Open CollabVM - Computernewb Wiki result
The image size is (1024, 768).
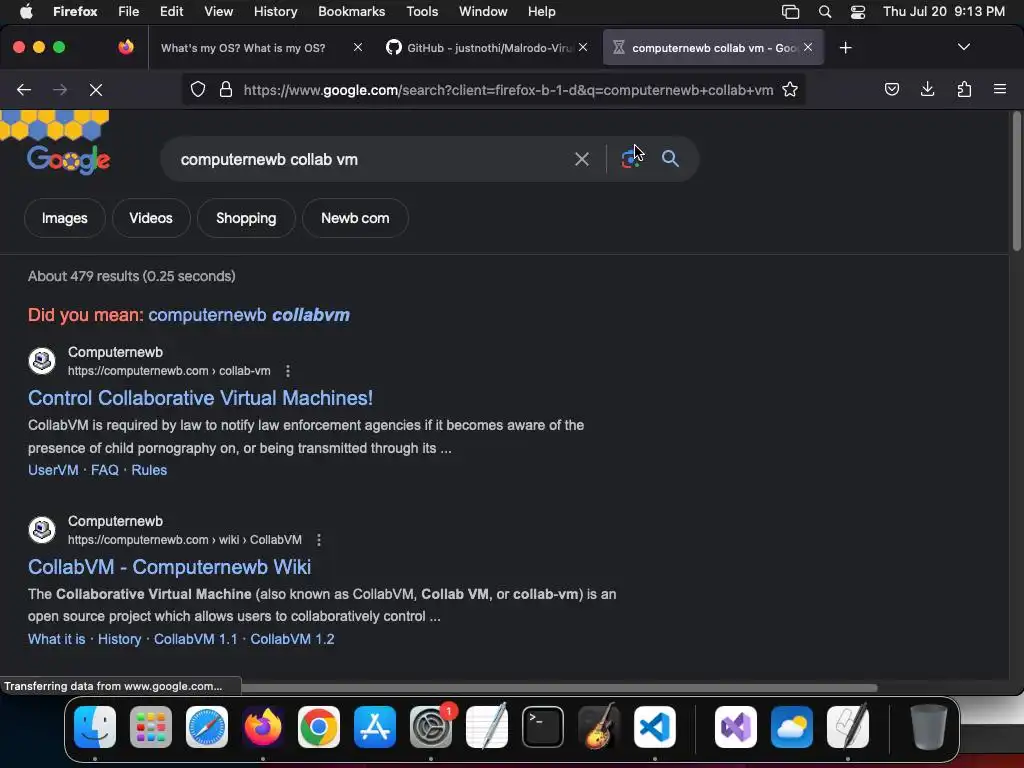(170, 567)
